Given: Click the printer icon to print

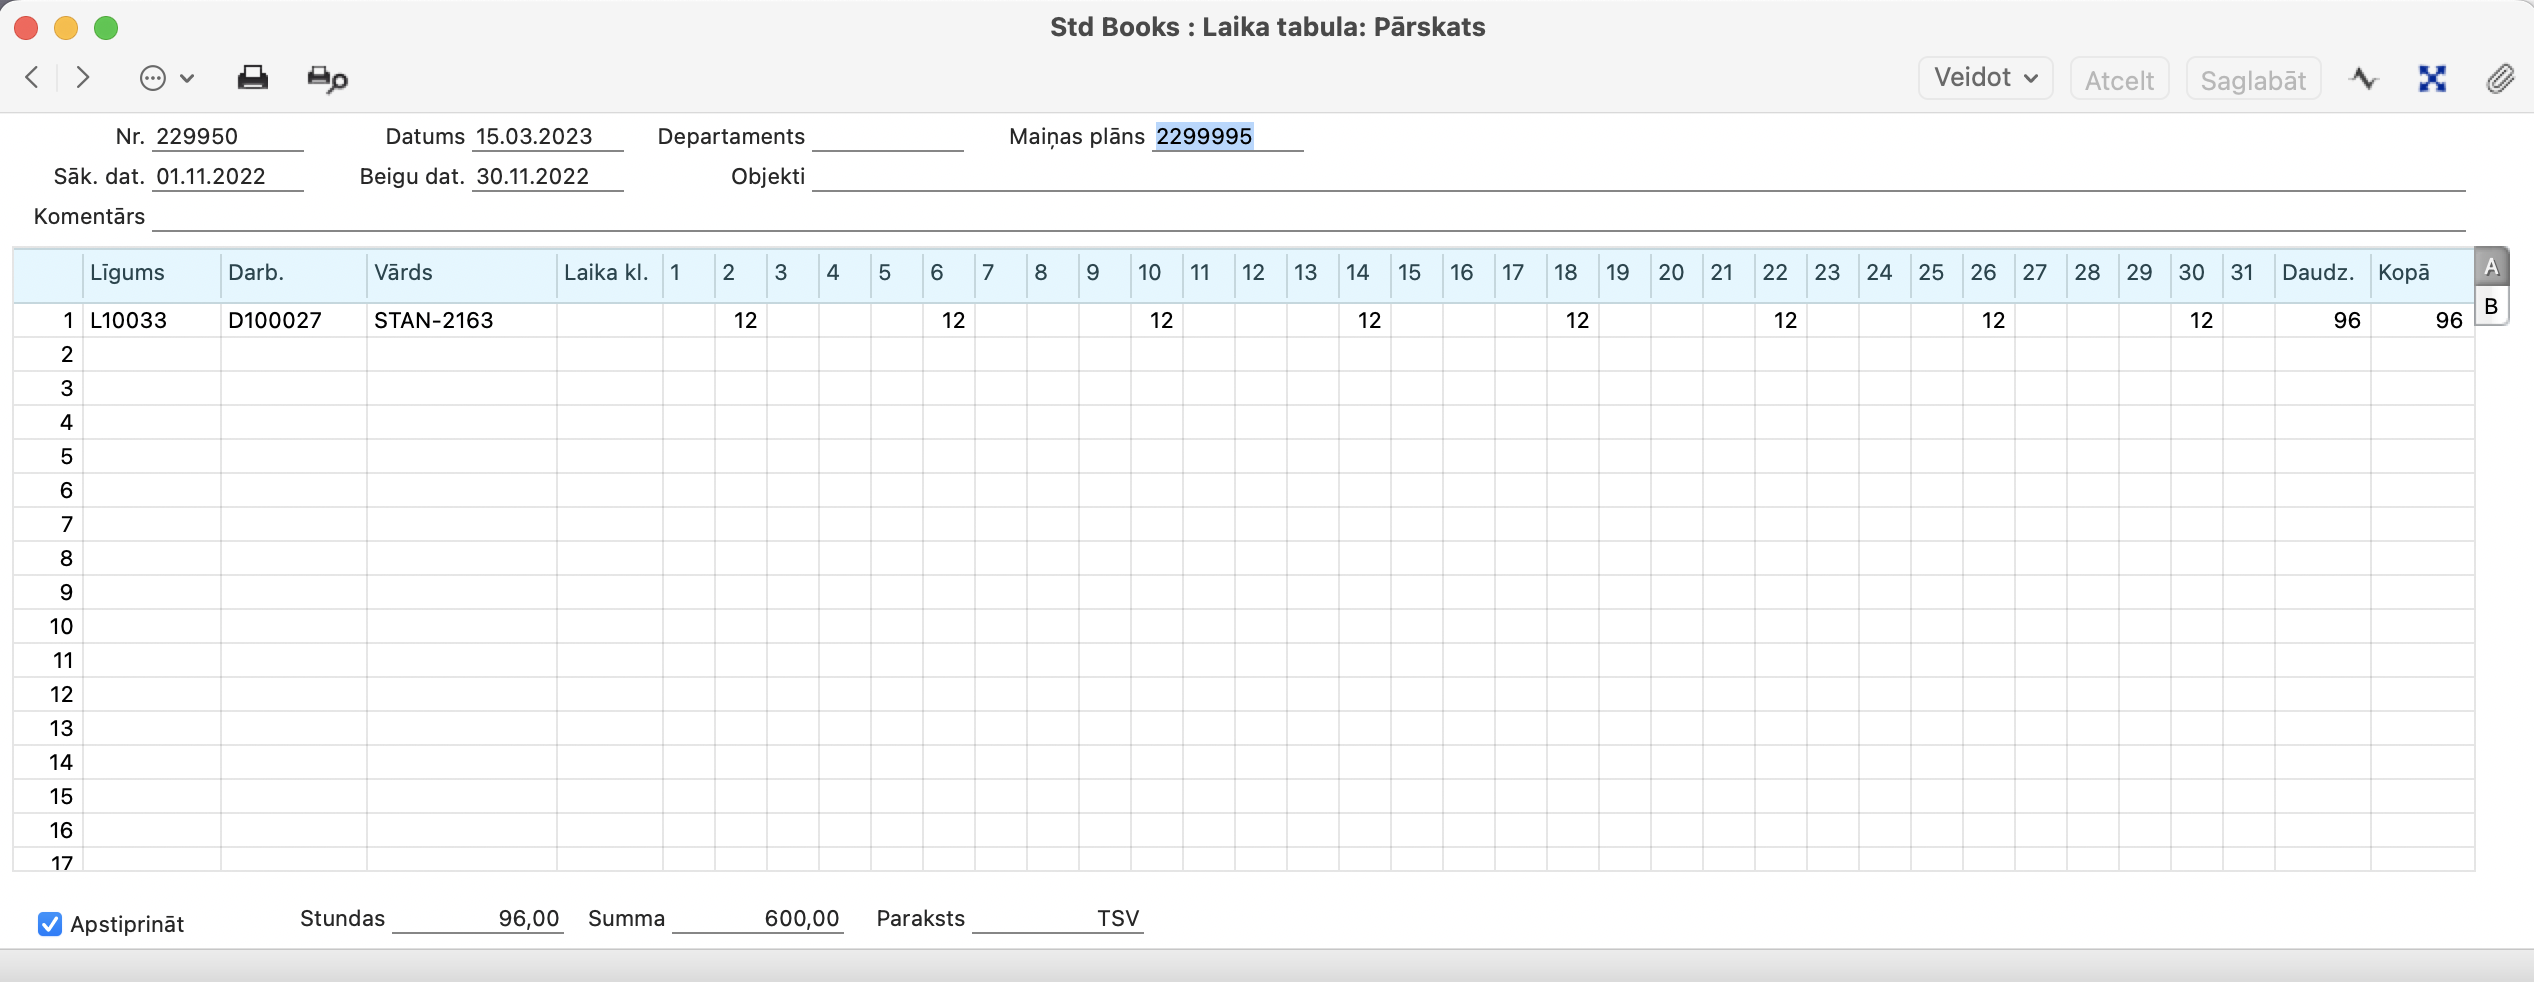Looking at the screenshot, I should [x=252, y=78].
